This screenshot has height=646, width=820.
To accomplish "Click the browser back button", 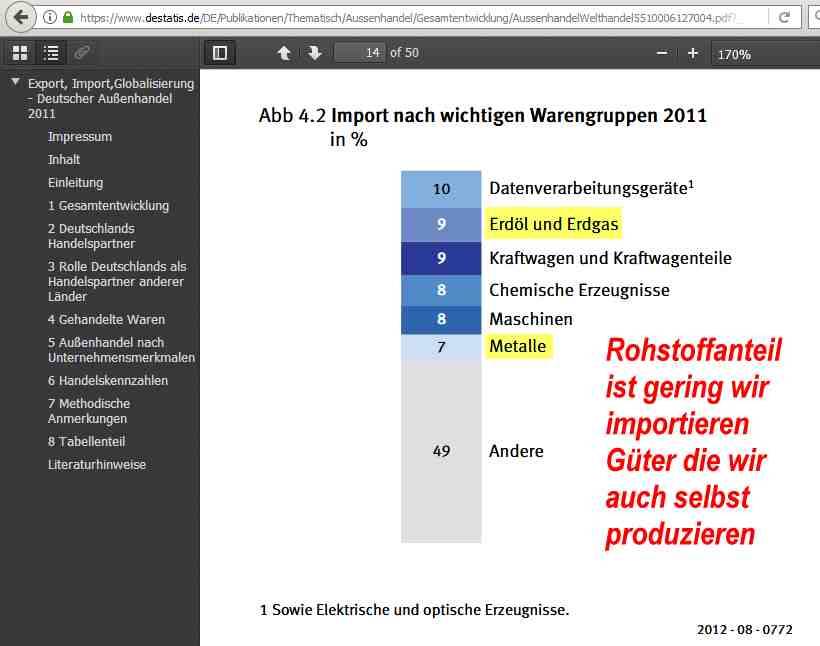I will (x=20, y=17).
